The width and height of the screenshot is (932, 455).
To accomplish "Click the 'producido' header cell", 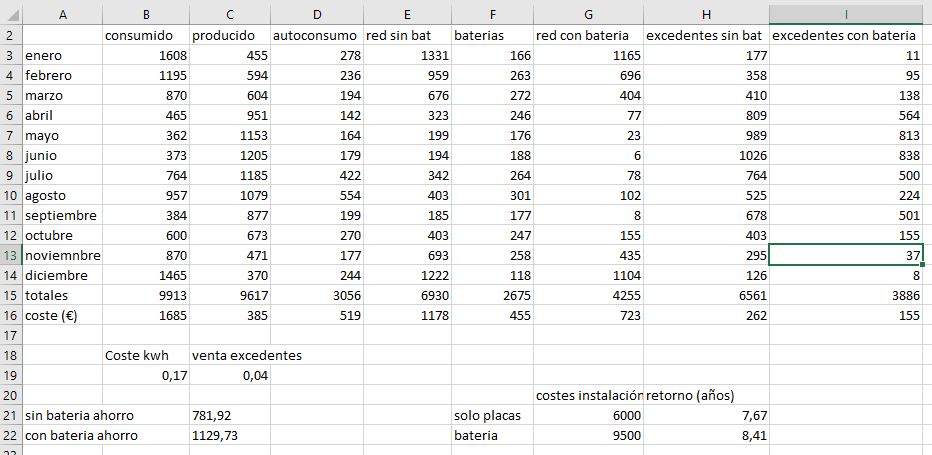I will point(230,36).
